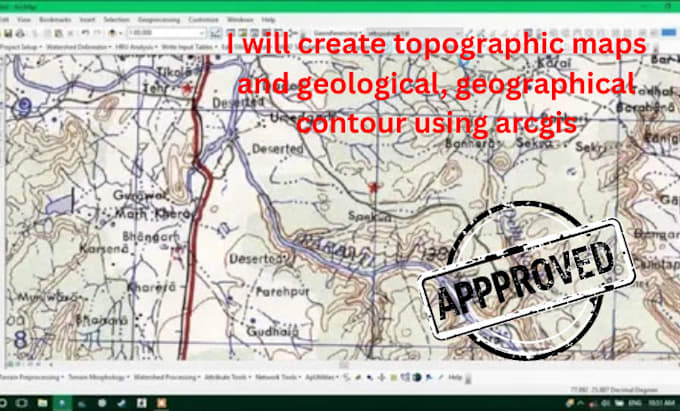Expand the ApUtilities dropdown
The width and height of the screenshot is (680, 411).
click(x=322, y=378)
